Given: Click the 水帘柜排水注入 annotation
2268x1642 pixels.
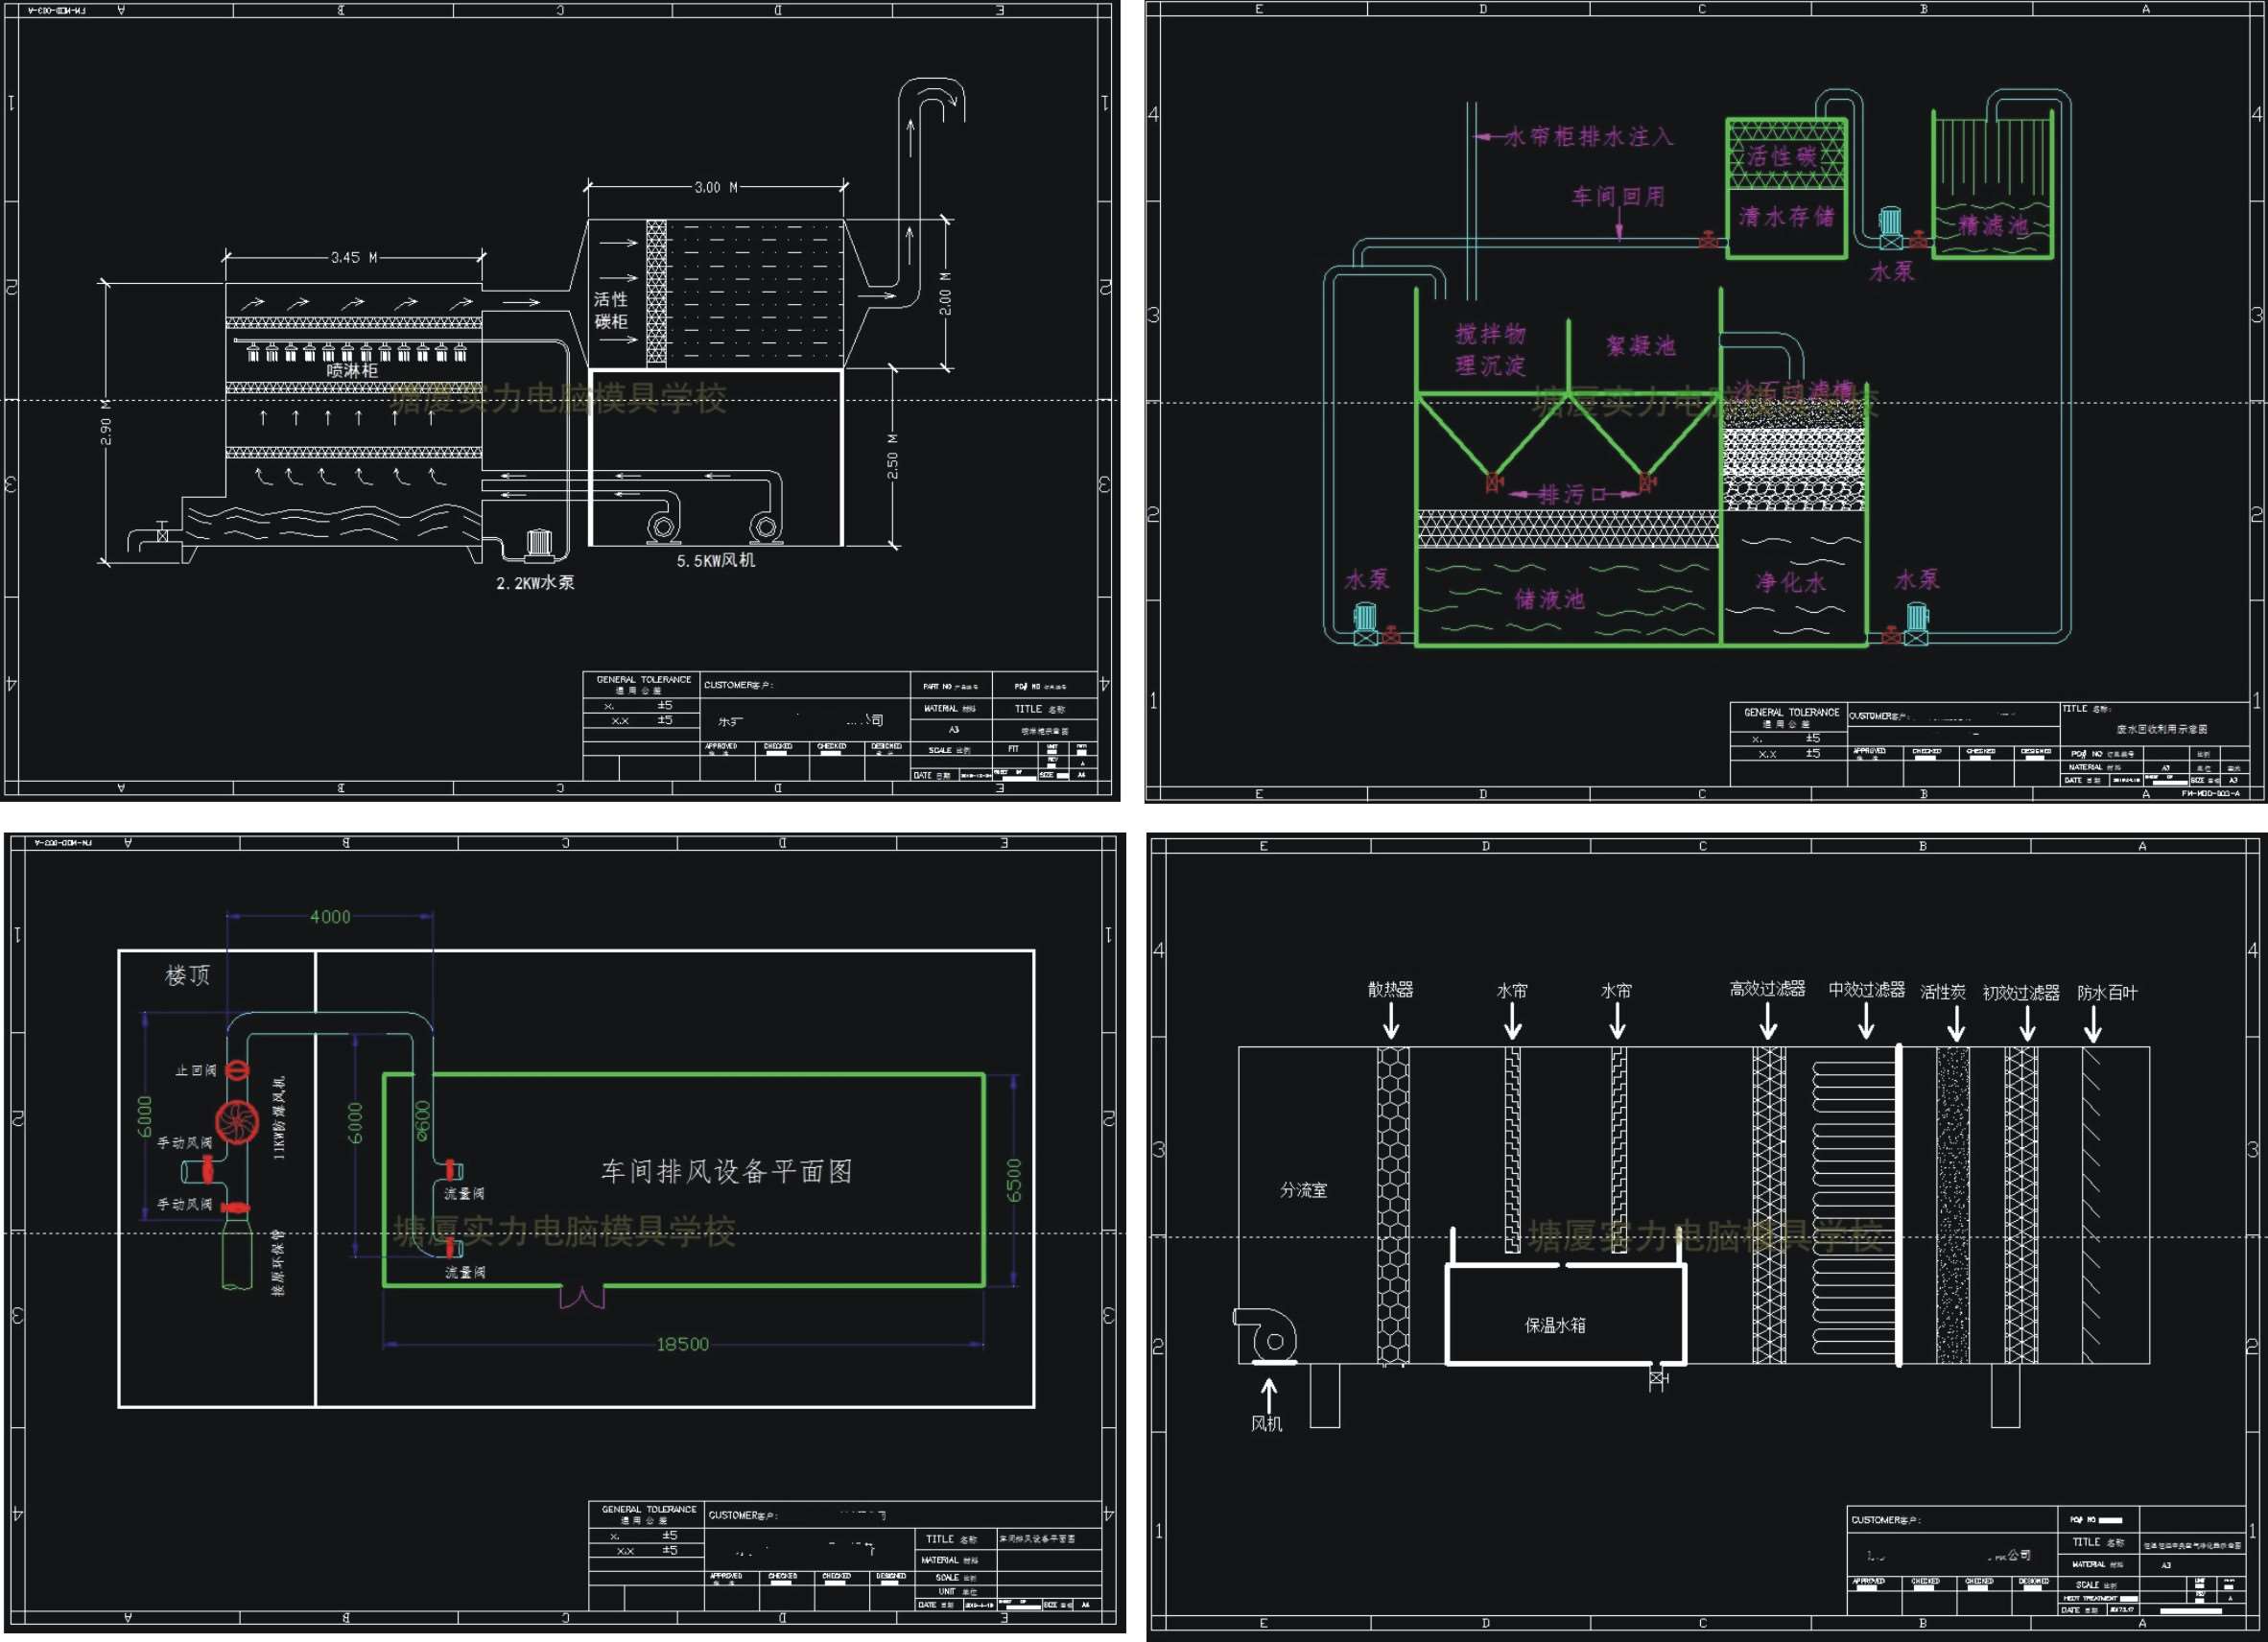Looking at the screenshot, I should [1588, 137].
